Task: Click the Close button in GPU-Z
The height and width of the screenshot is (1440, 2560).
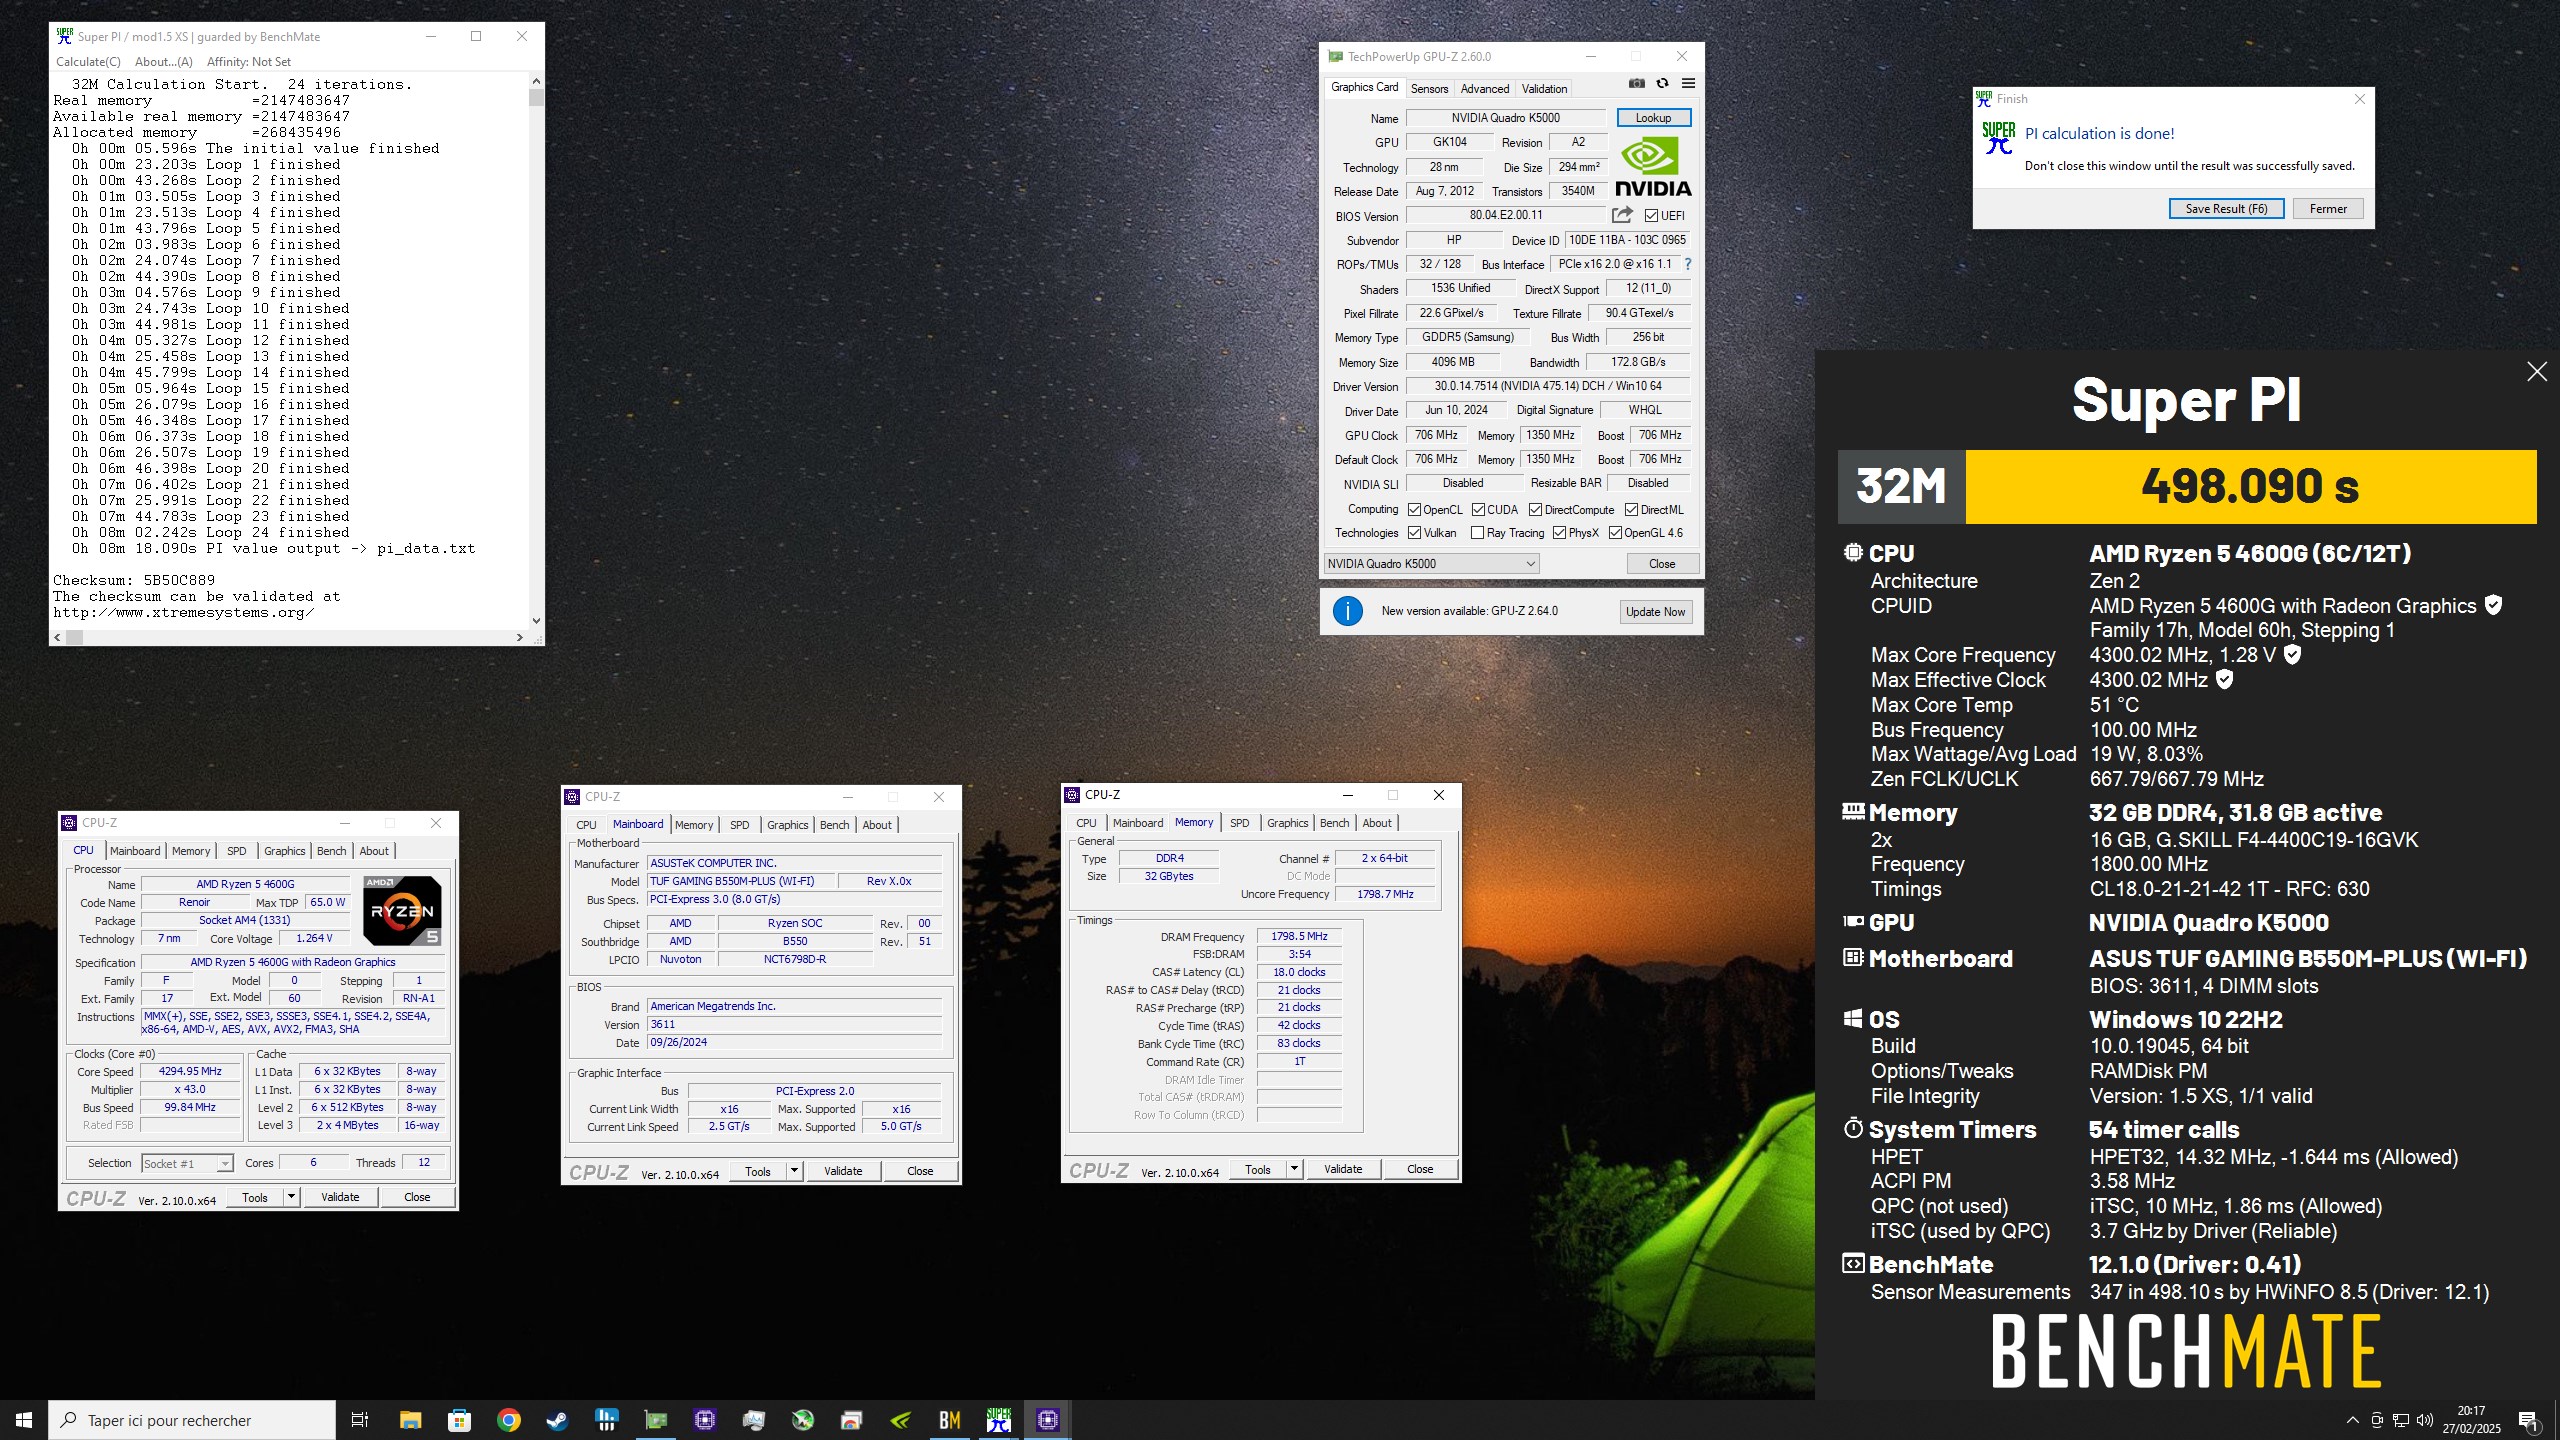Action: tap(1662, 564)
